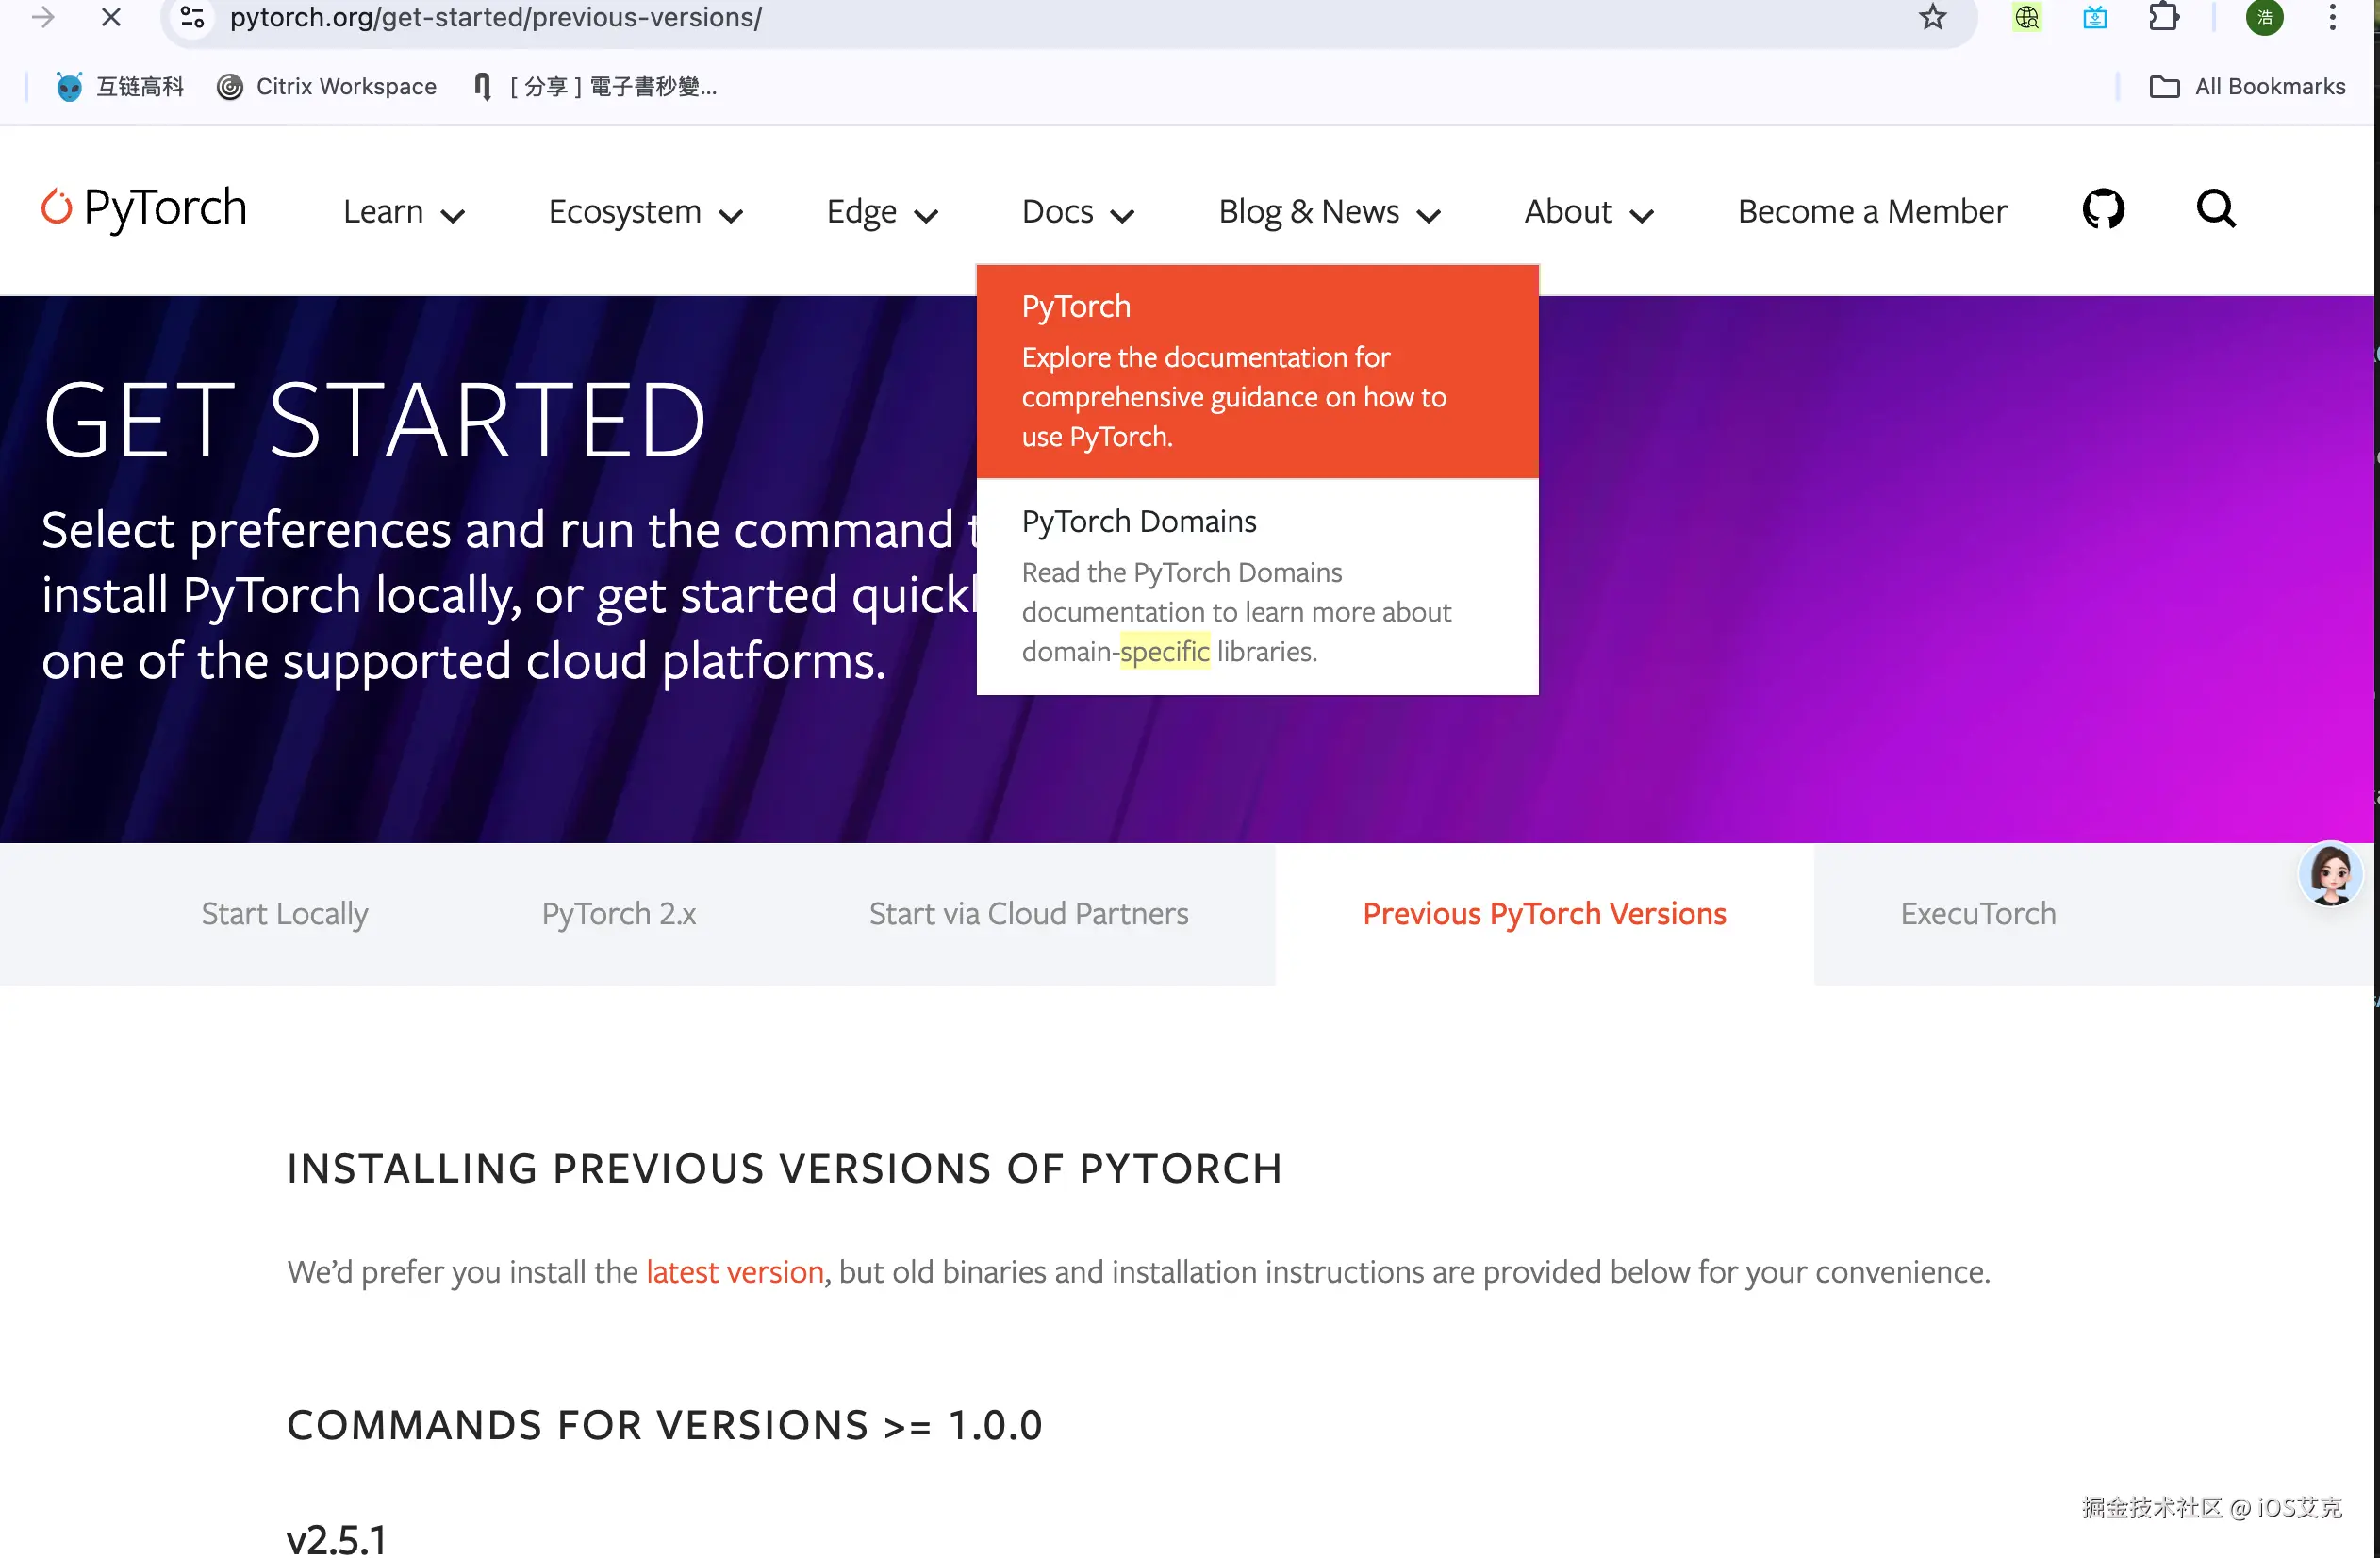
Task: Open the browser extensions puzzle icon
Action: pyautogui.click(x=2163, y=17)
